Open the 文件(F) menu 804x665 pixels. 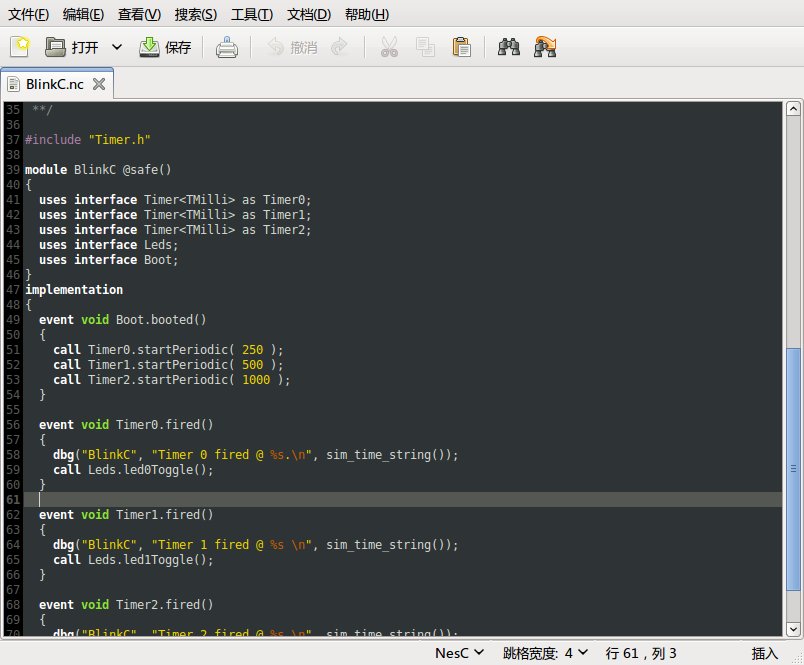pos(28,15)
